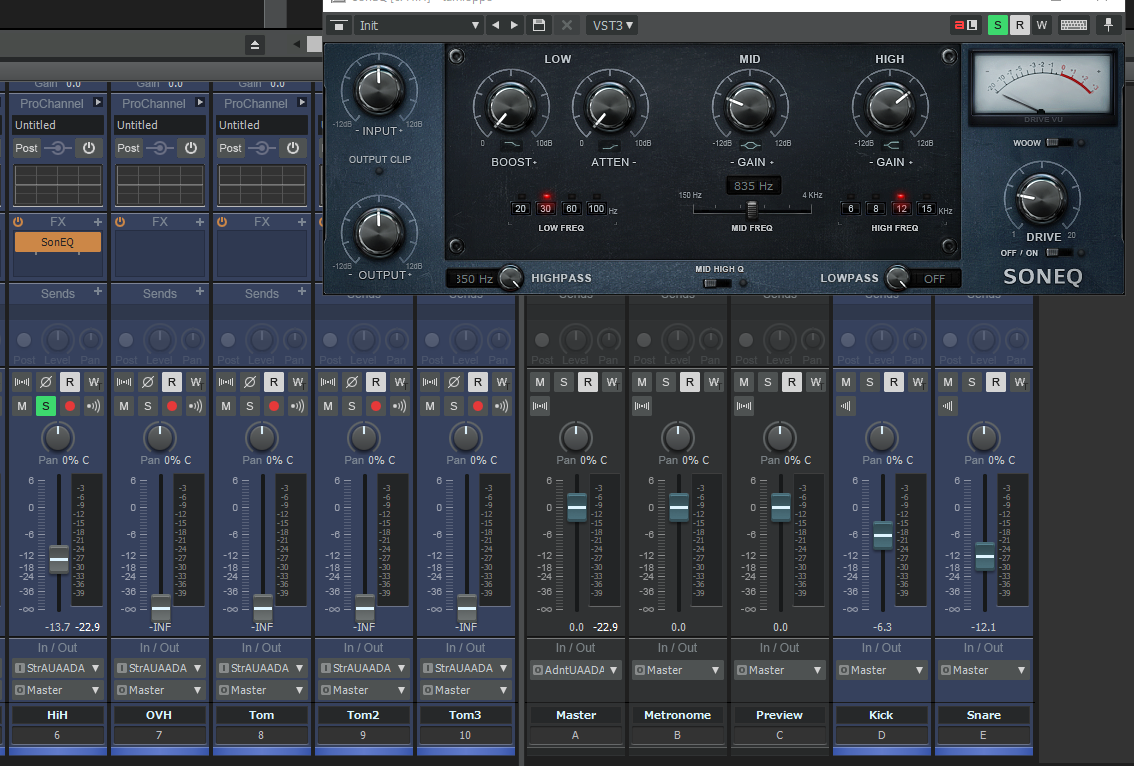Toggle ProChannel power on Tom strip
The height and width of the screenshot is (766, 1134).
293,148
